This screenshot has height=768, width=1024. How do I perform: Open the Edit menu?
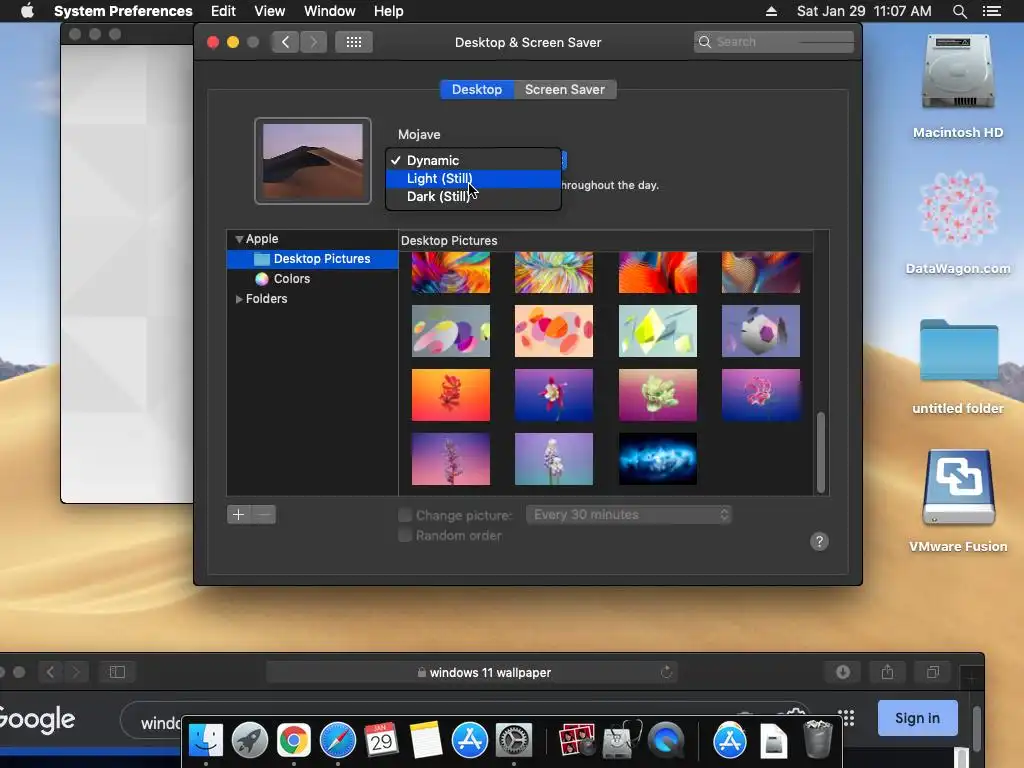click(x=223, y=11)
